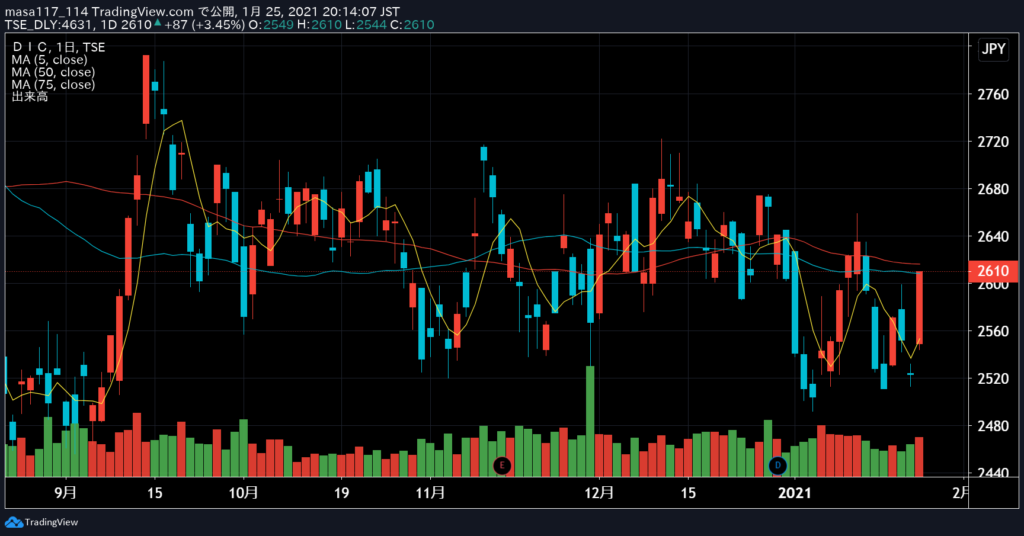The height and width of the screenshot is (536, 1024).
Task: Click the 2480 price axis label
Action: 993,426
